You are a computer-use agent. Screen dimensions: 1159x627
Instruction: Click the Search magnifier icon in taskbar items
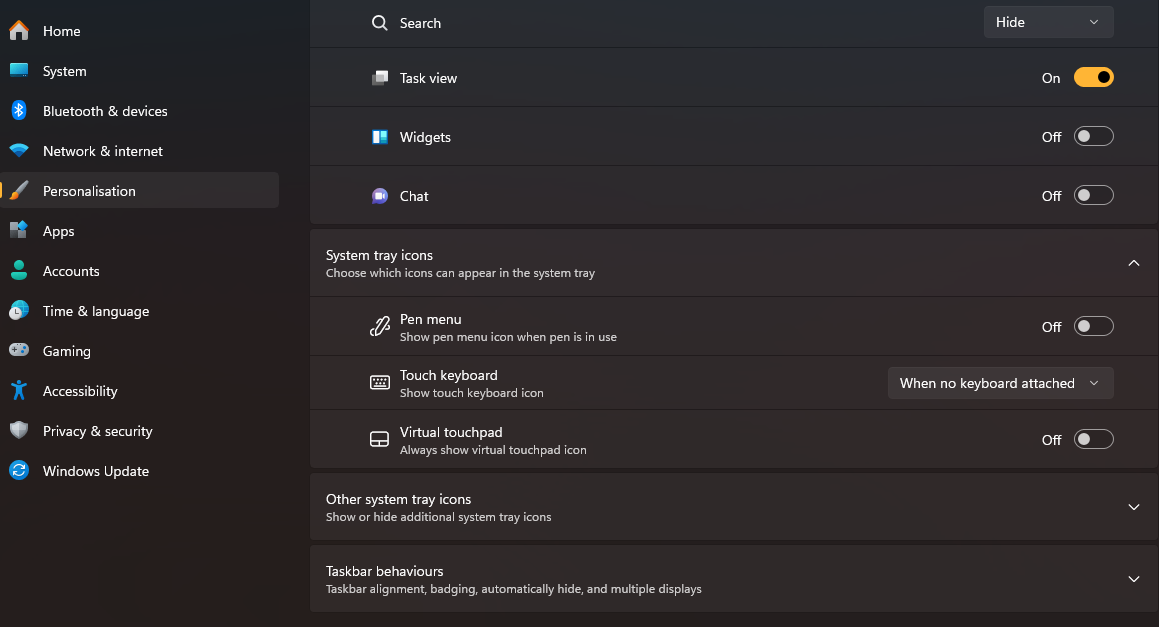(x=379, y=23)
